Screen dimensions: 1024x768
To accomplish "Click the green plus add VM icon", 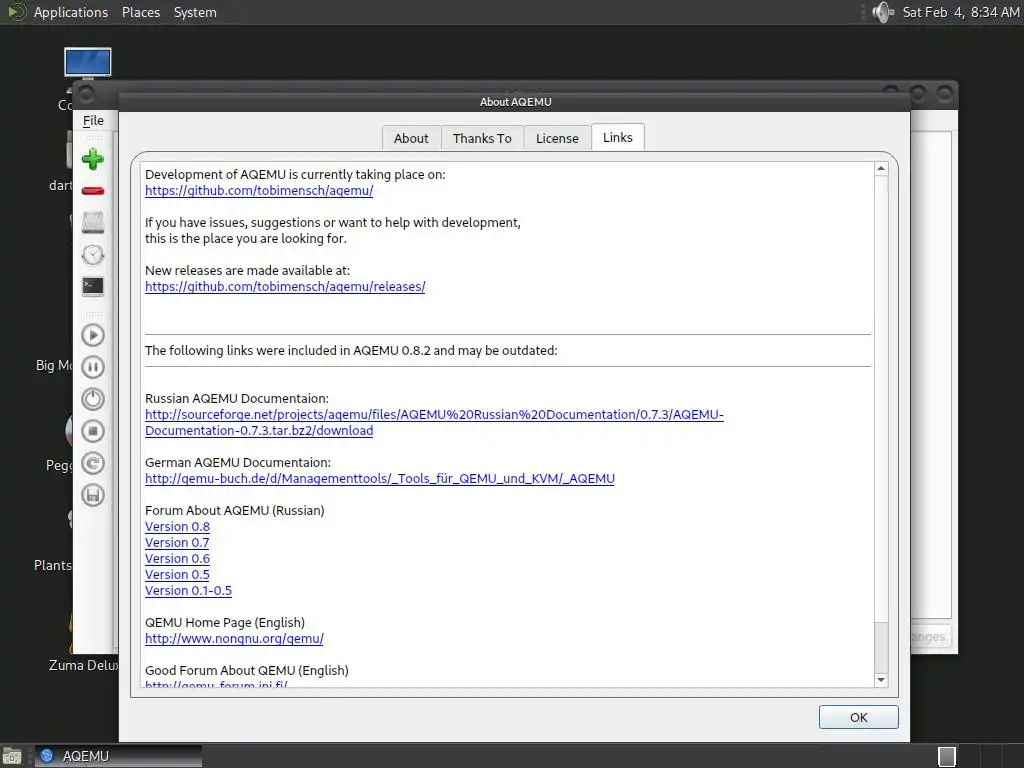I will (93, 159).
